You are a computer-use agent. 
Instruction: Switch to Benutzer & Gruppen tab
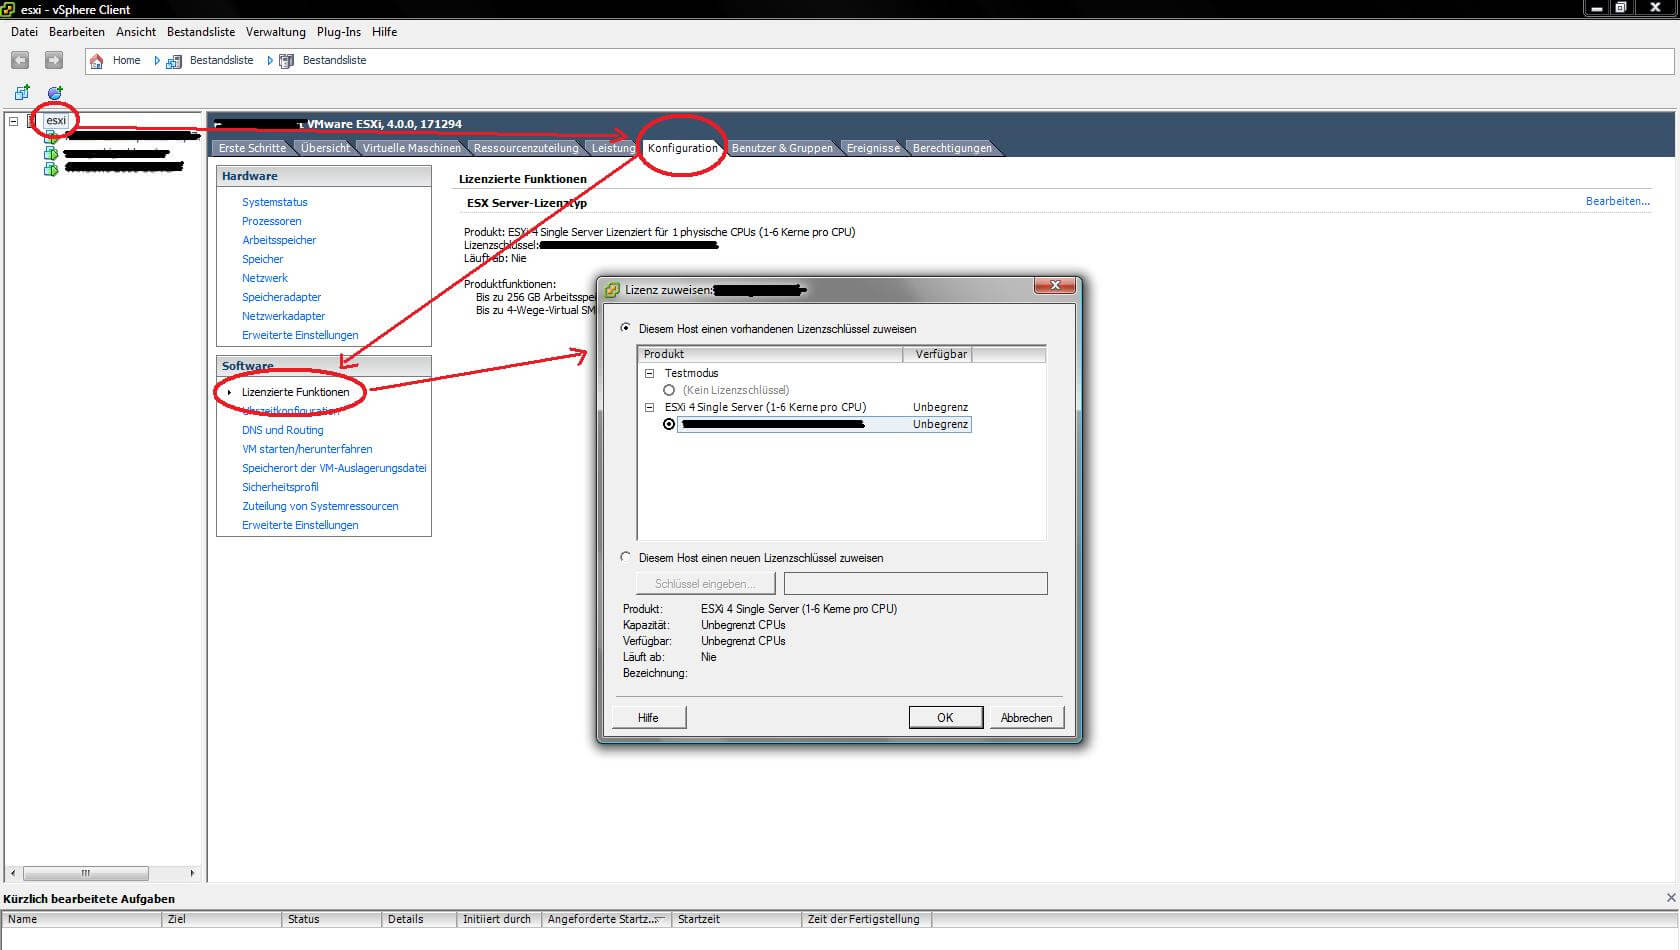click(782, 148)
